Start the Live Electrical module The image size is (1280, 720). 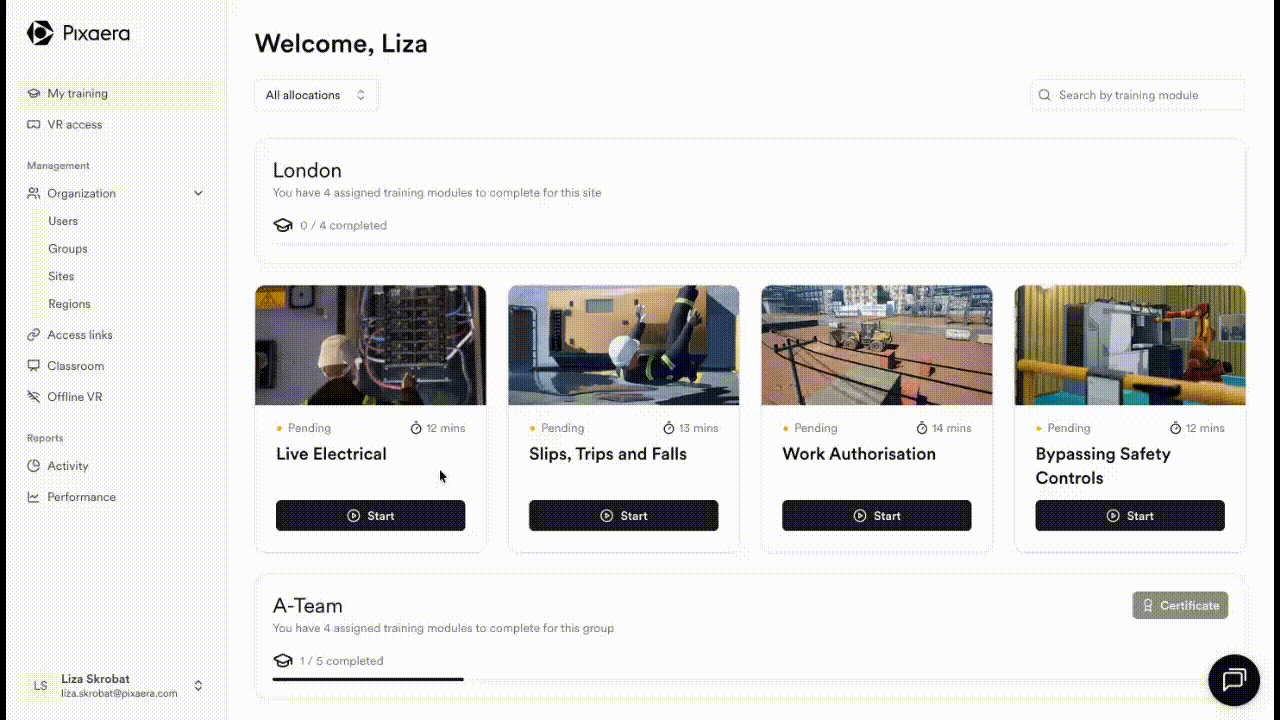click(x=370, y=516)
